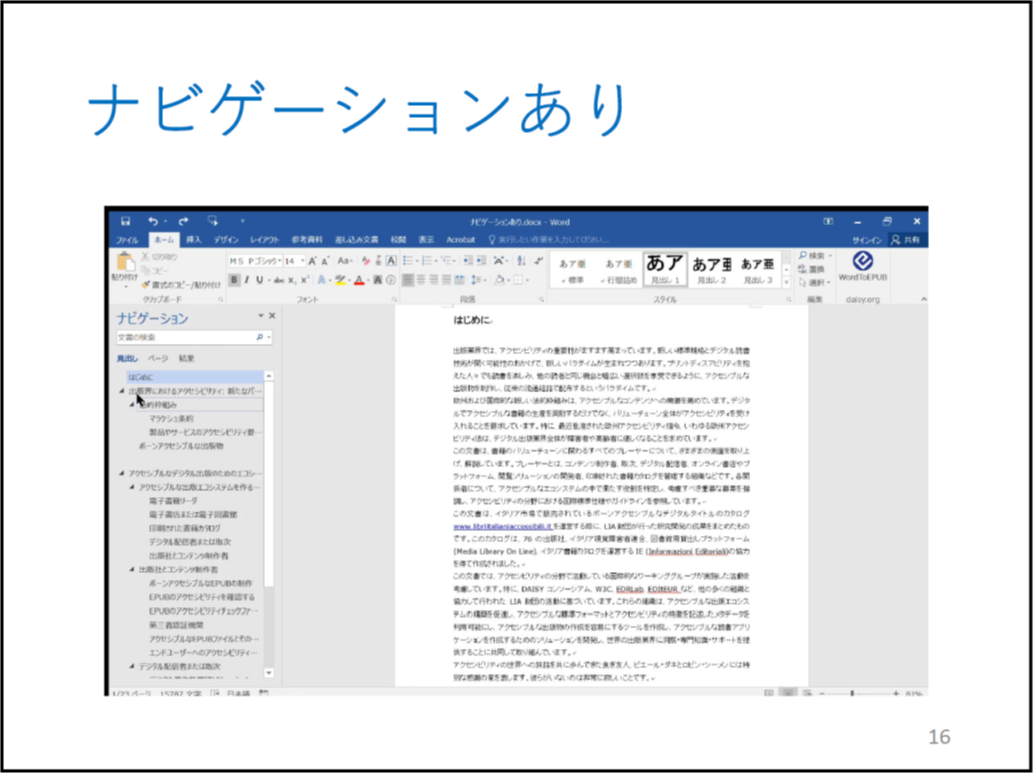Toggle Italic formatting button I
This screenshot has width=1036, height=777.
pos(247,280)
